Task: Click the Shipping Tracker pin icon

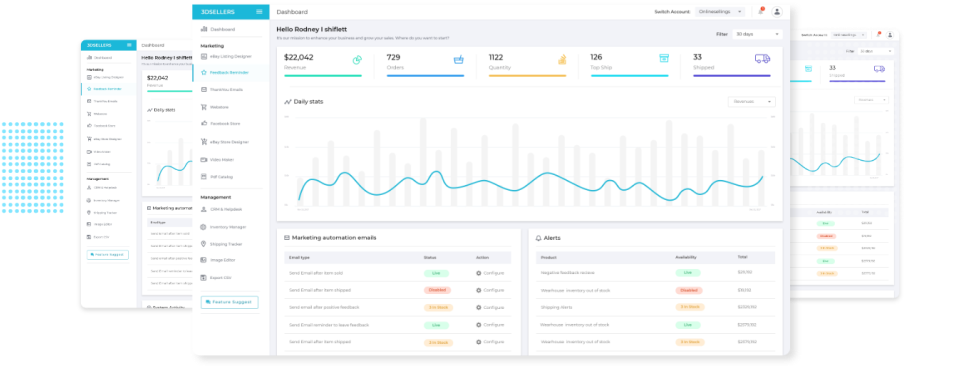Action: [204, 244]
